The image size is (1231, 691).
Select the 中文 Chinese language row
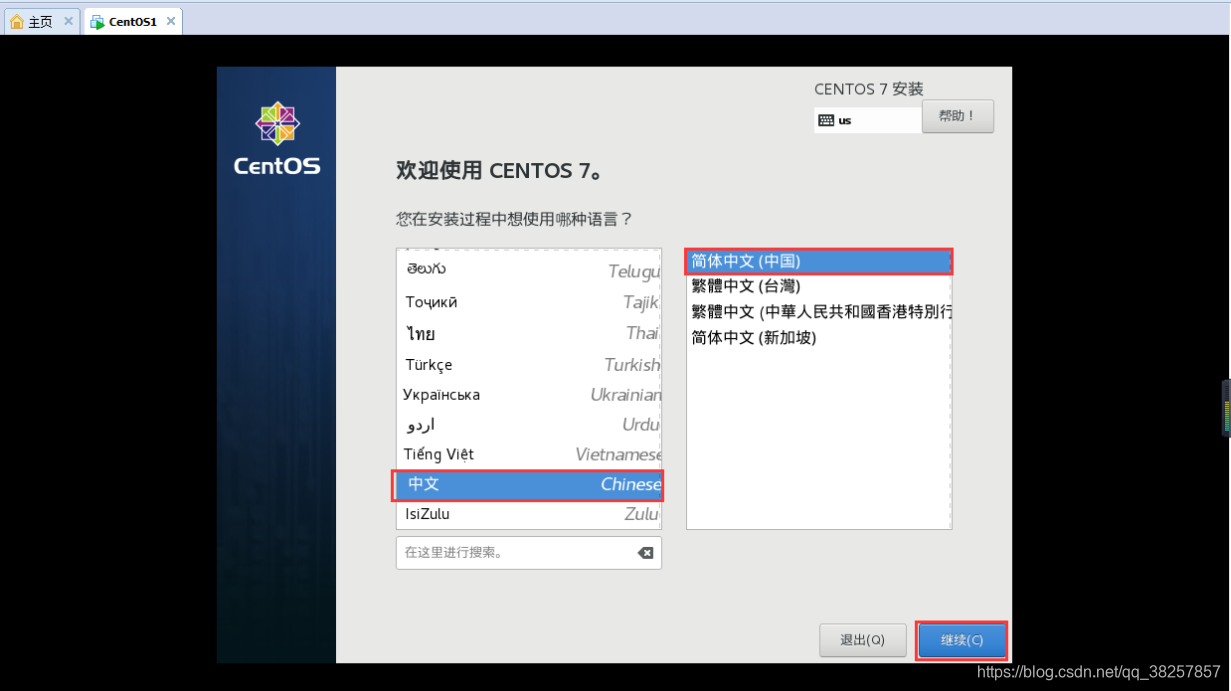(529, 484)
